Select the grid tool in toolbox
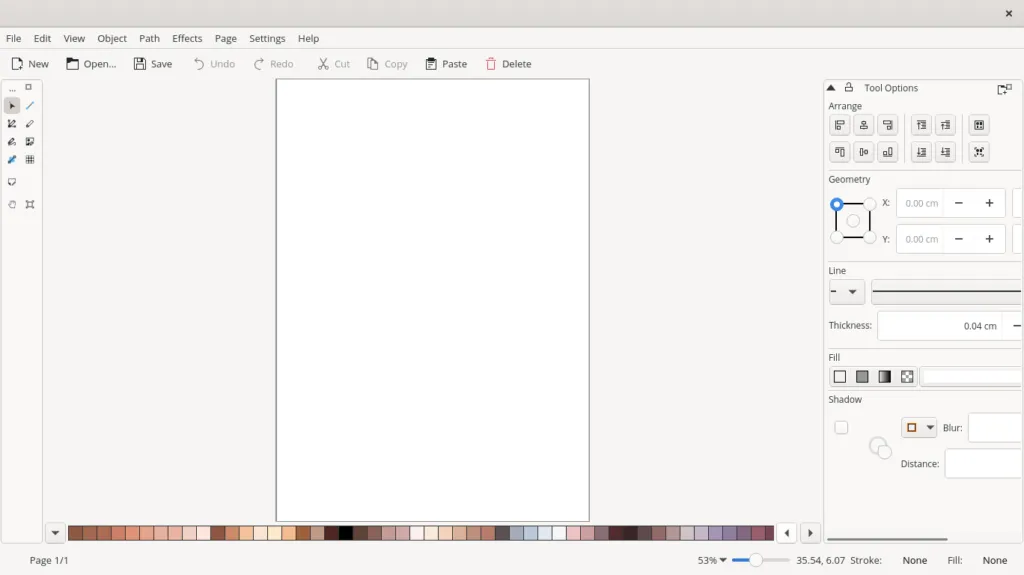 30,160
